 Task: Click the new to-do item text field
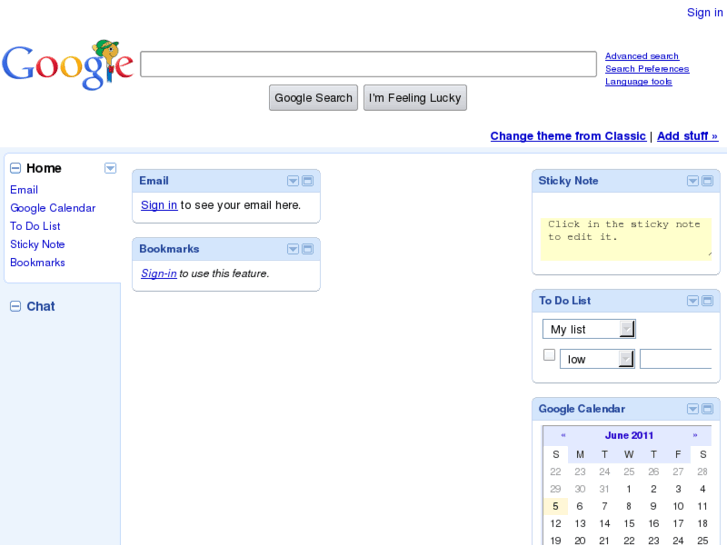[x=676, y=359]
